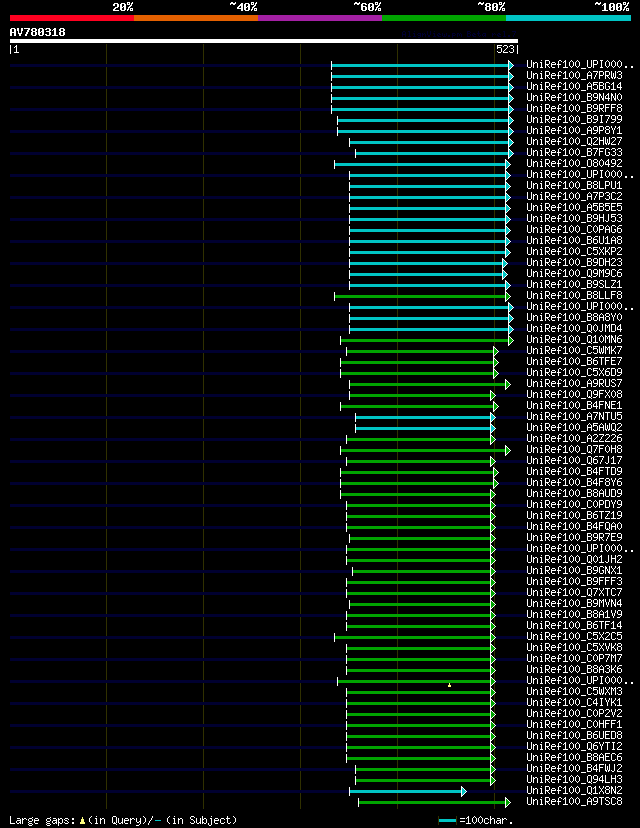Select the UniRef100_B8A8Y0 label
Viewport: 640px width, 828px height.
pyautogui.click(x=574, y=317)
